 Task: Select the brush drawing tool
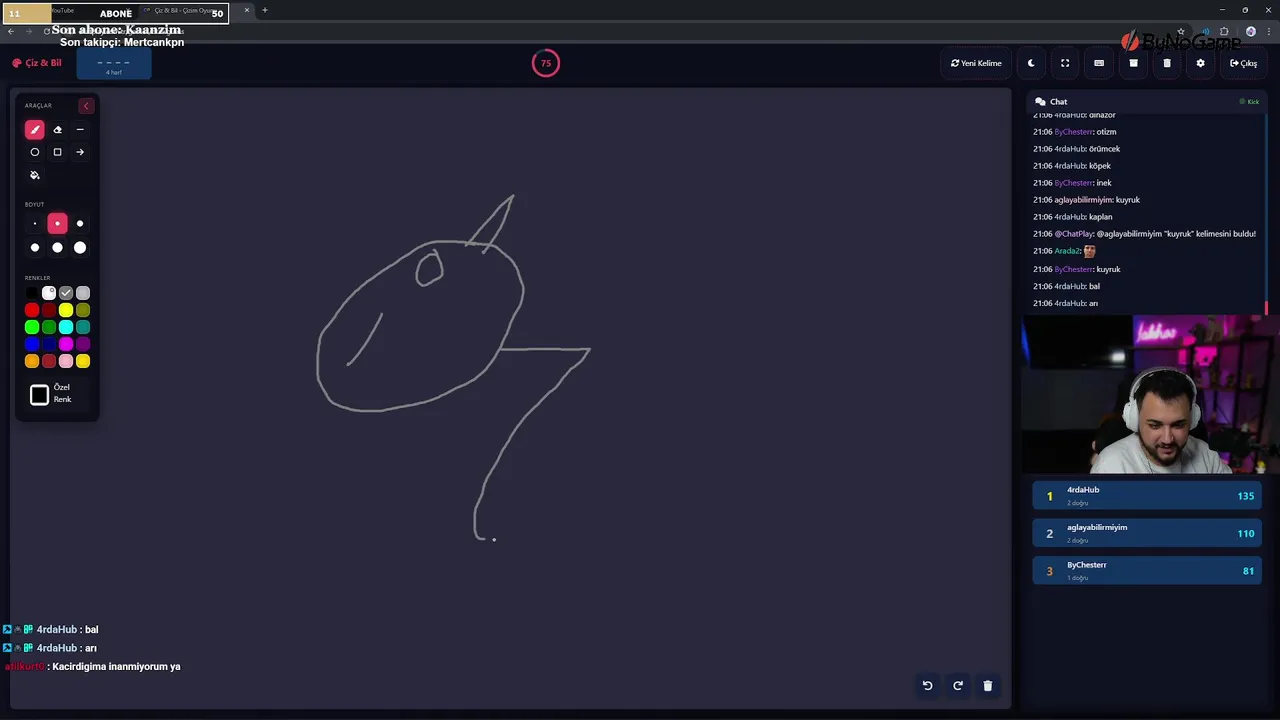point(35,129)
